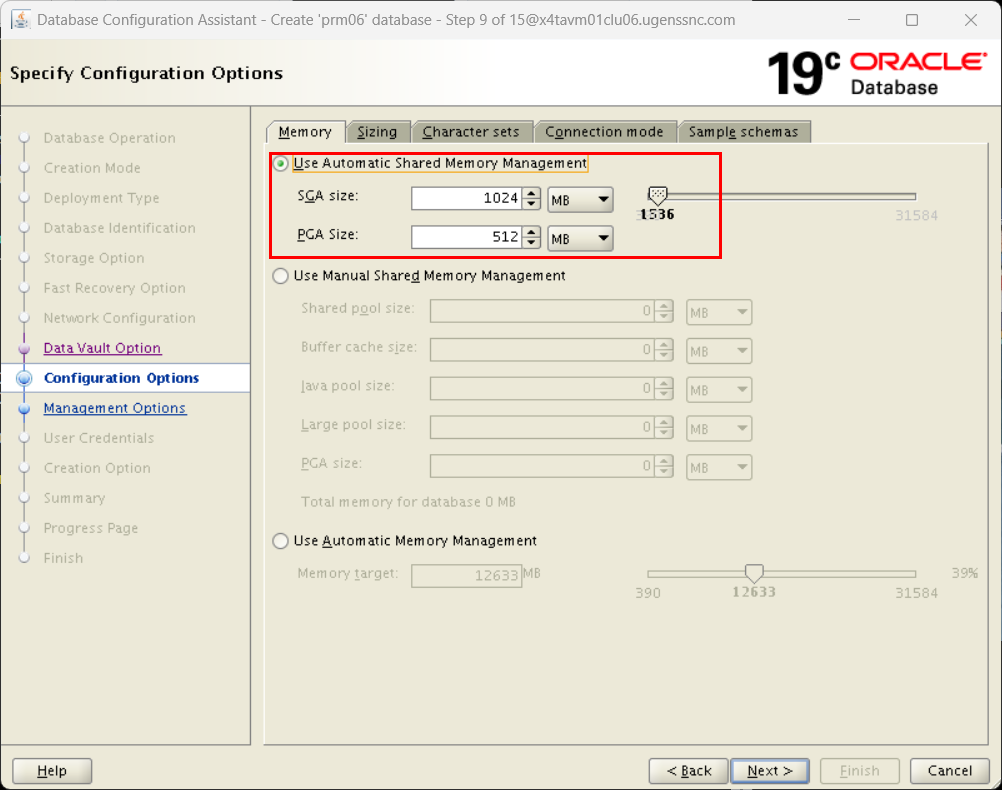Click the Large pool size field
Image resolution: width=1002 pixels, height=790 pixels.
click(542, 427)
